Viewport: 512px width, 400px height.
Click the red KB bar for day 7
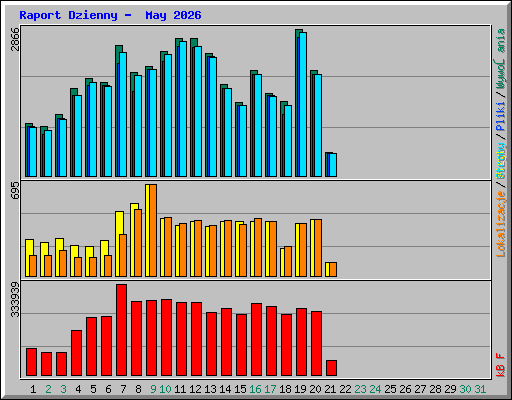(x=122, y=330)
